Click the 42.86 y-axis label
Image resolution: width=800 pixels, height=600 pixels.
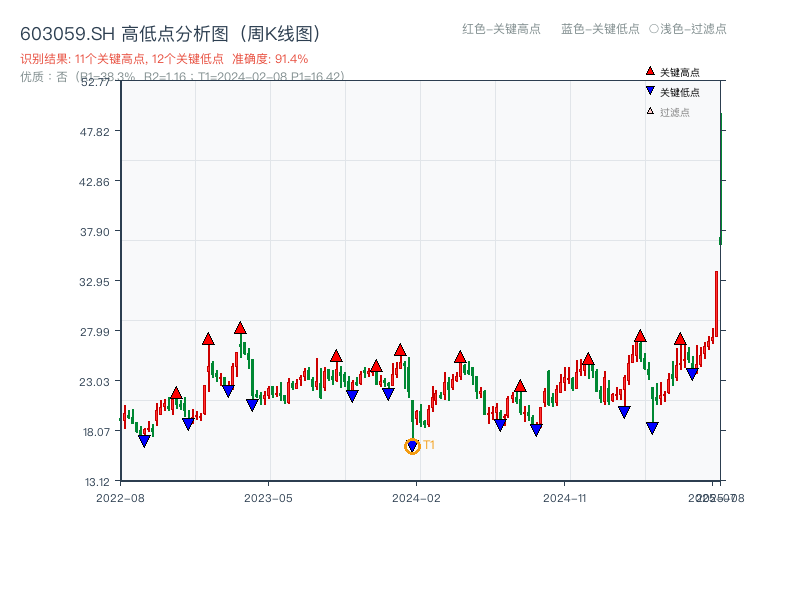coord(94,182)
